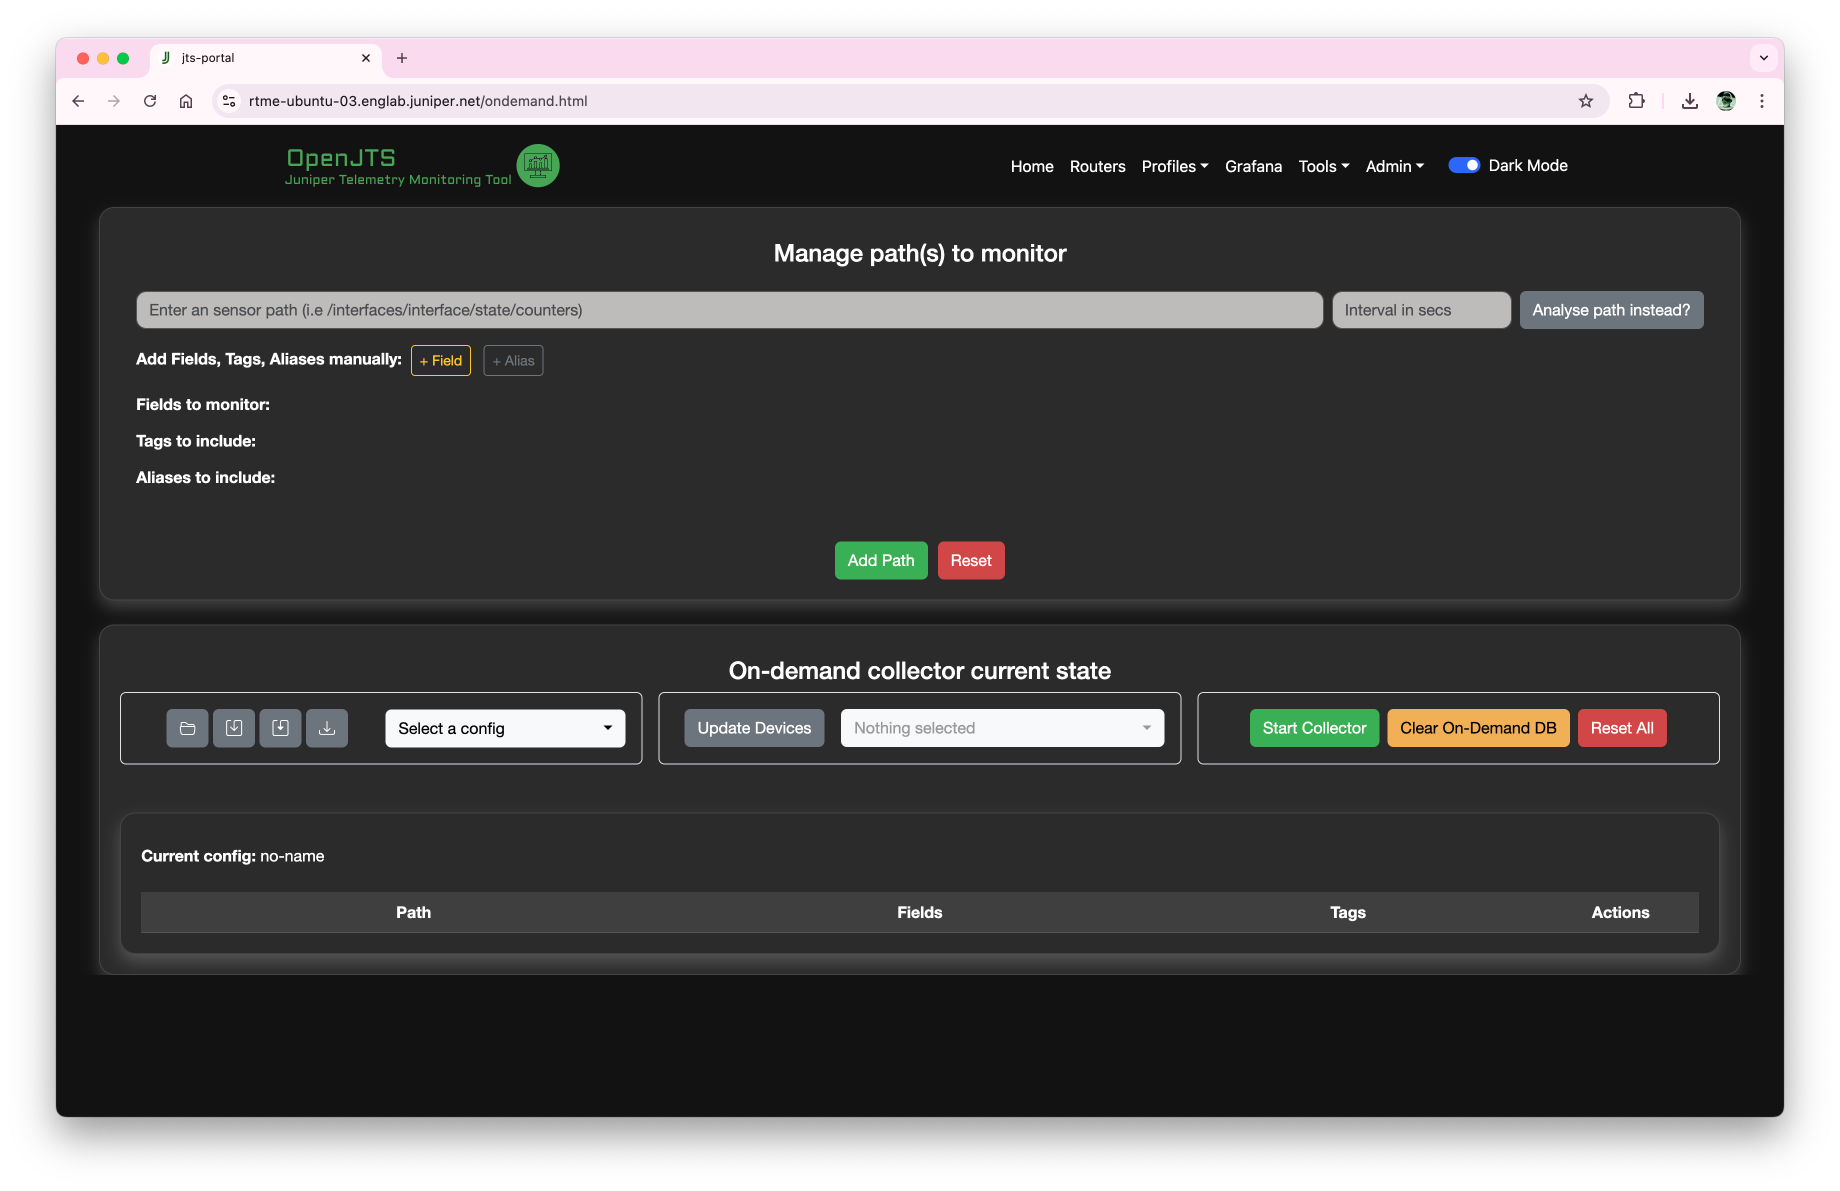
Task: Click the + Field button
Action: pos(441,361)
